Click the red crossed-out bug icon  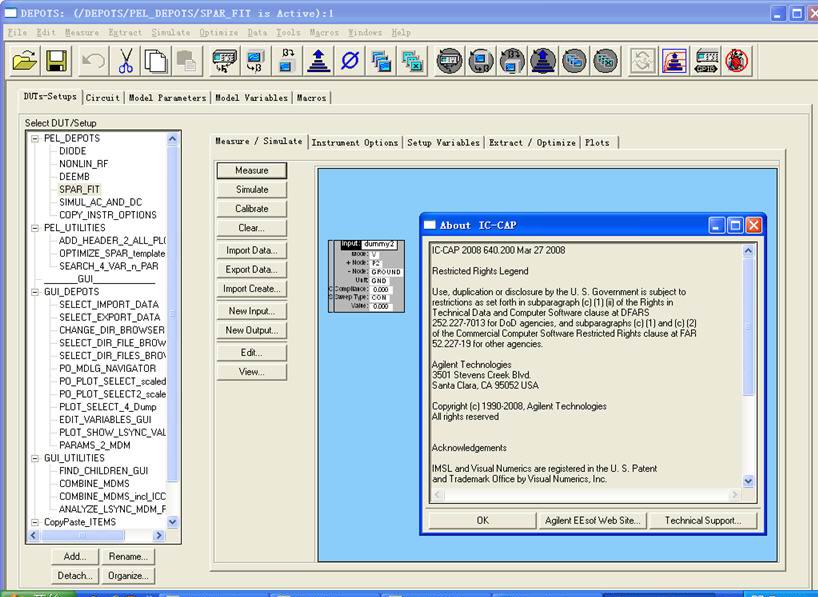coord(737,61)
